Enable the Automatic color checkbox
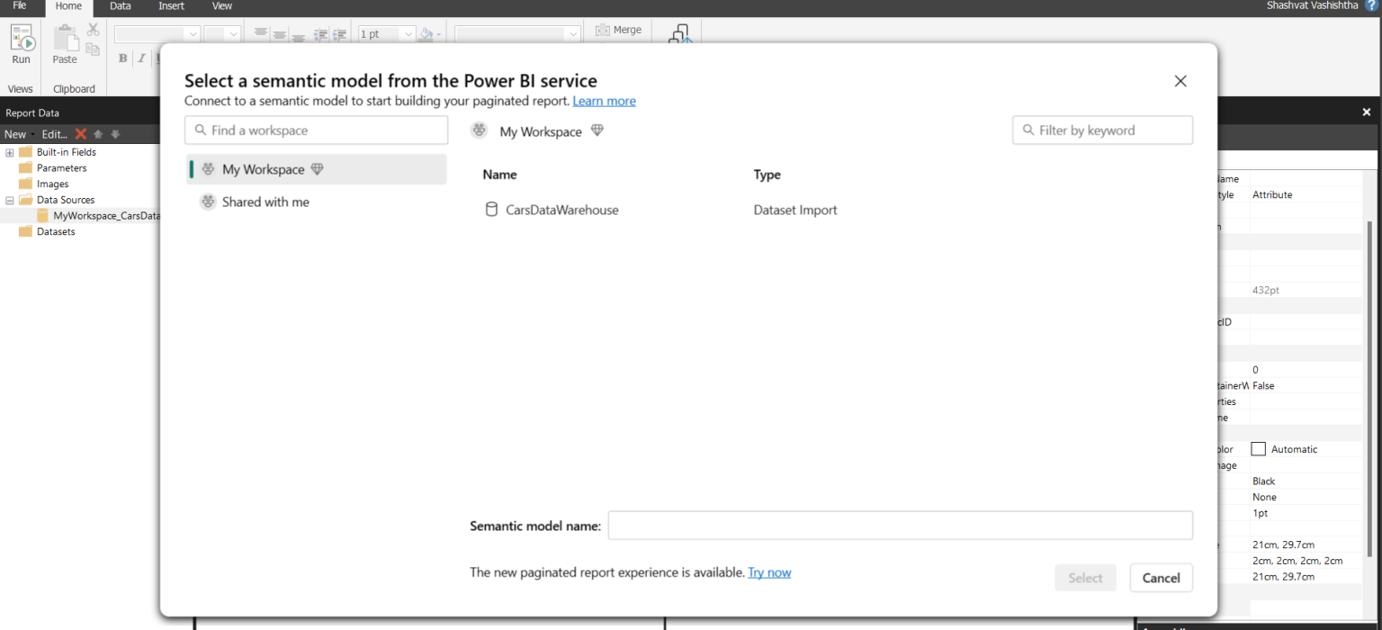The image size is (1382, 630). click(1258, 448)
